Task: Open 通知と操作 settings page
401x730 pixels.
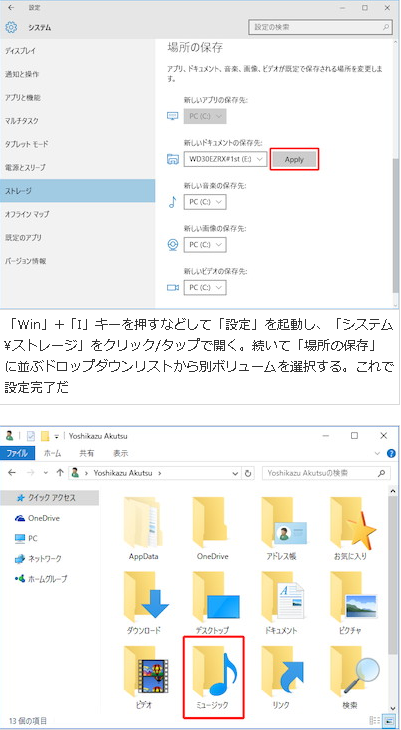Action: point(77,74)
